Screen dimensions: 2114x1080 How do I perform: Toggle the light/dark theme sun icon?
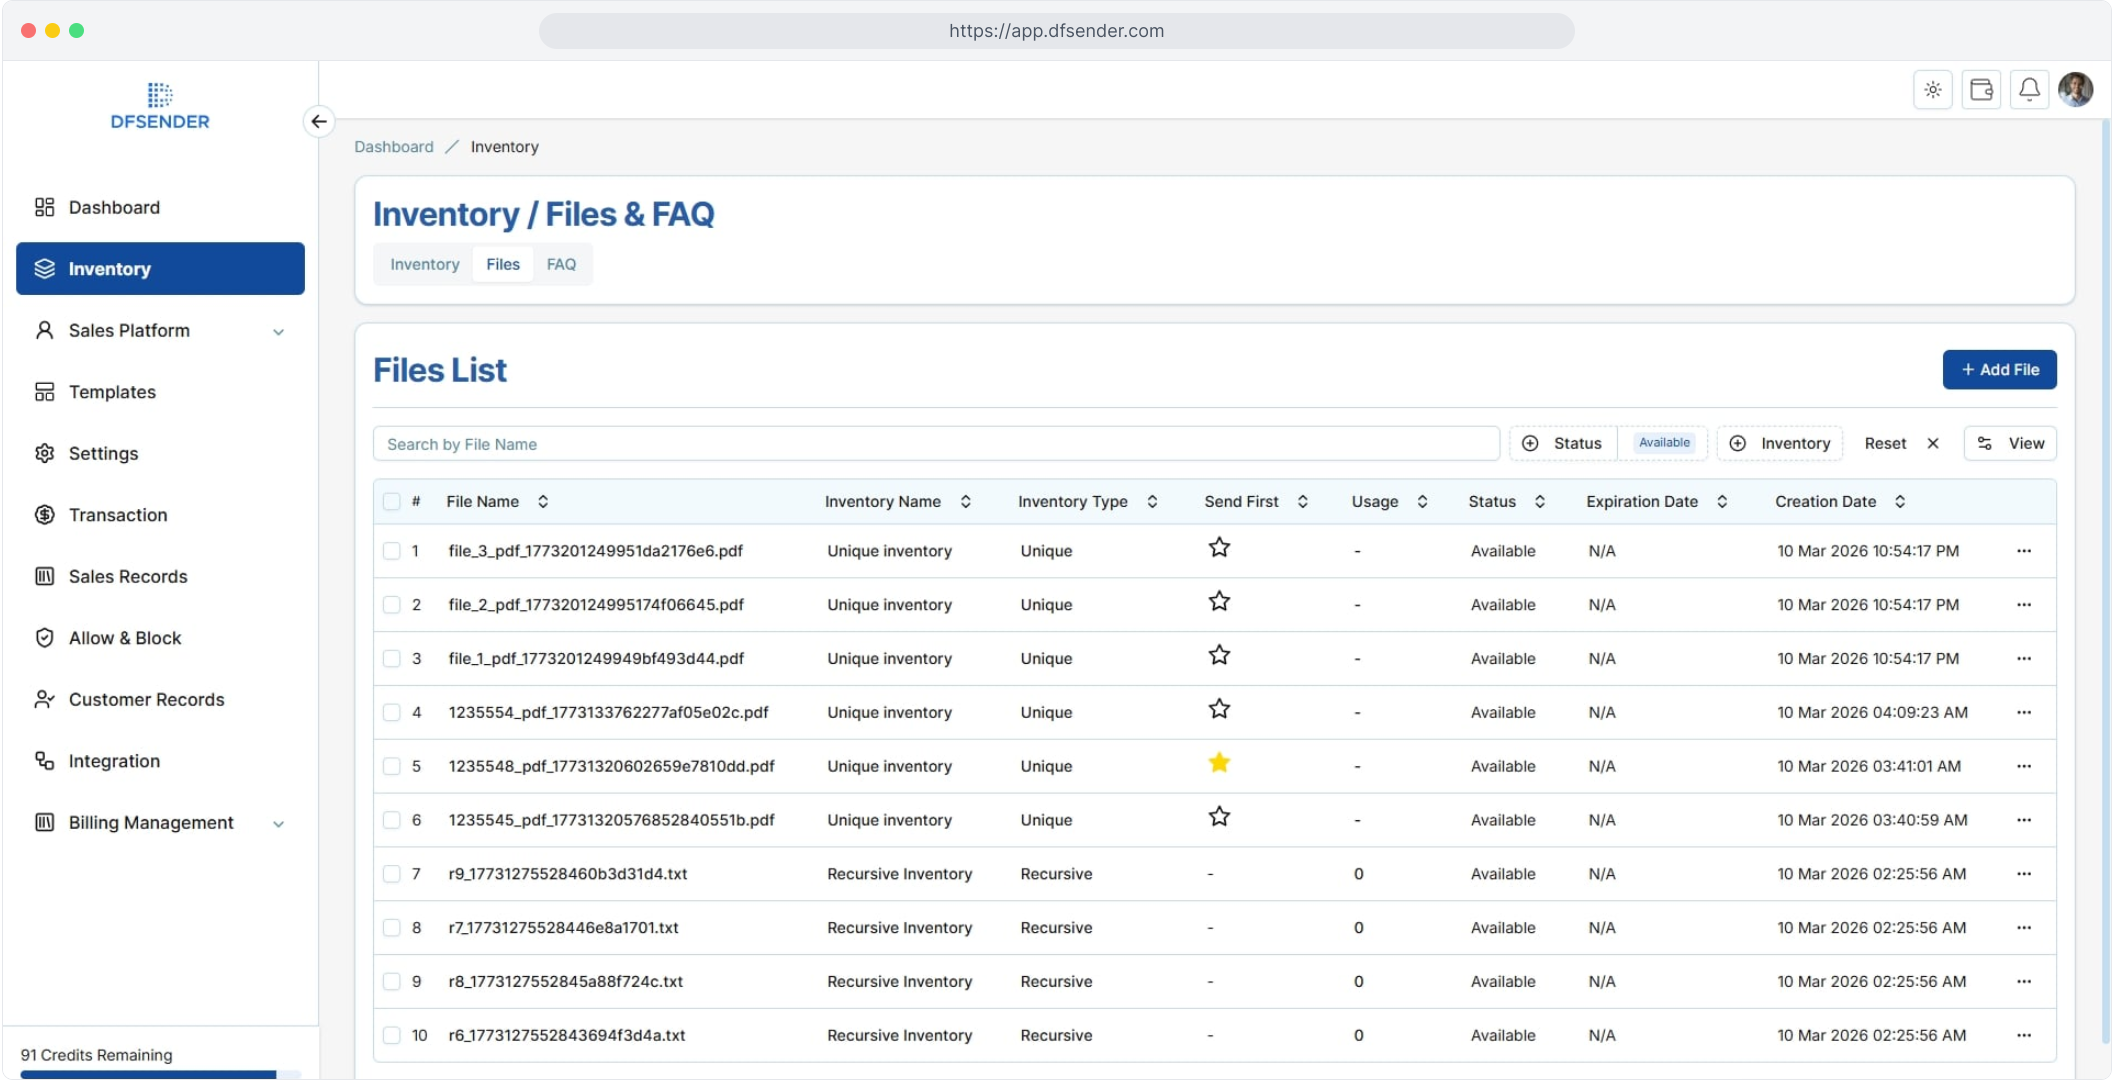coord(1932,90)
